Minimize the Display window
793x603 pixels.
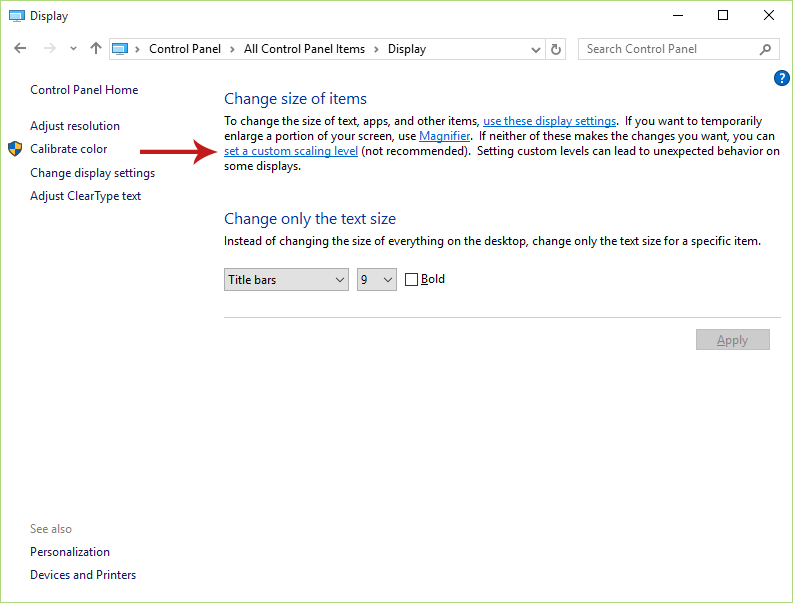tap(678, 15)
